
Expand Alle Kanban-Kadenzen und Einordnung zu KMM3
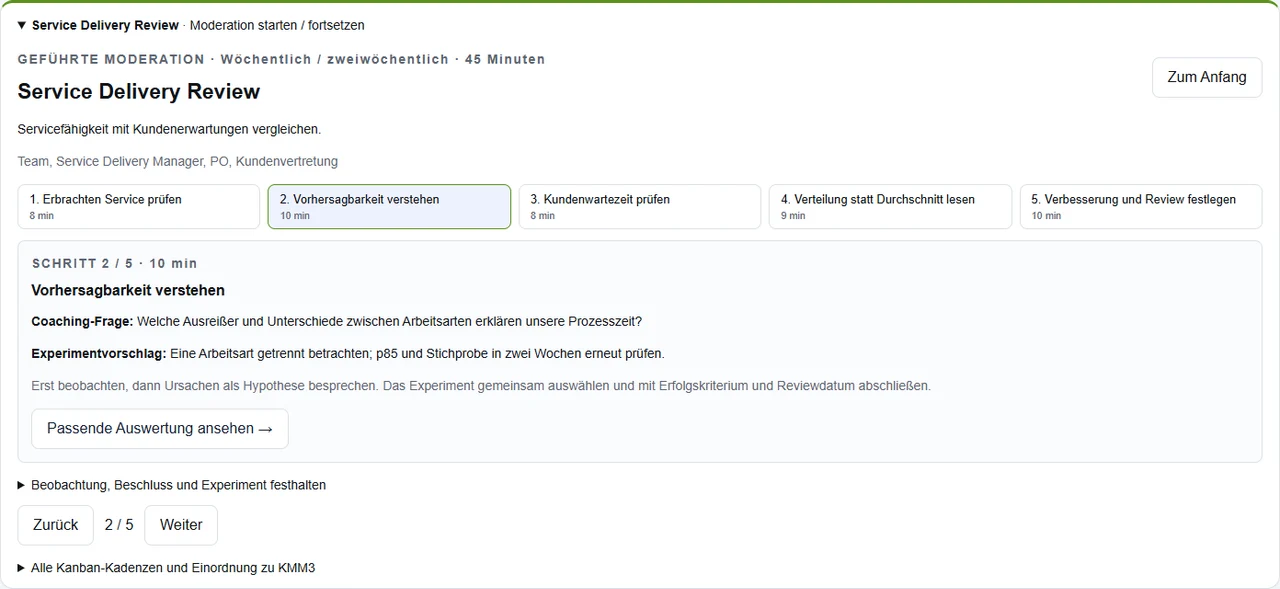(166, 568)
